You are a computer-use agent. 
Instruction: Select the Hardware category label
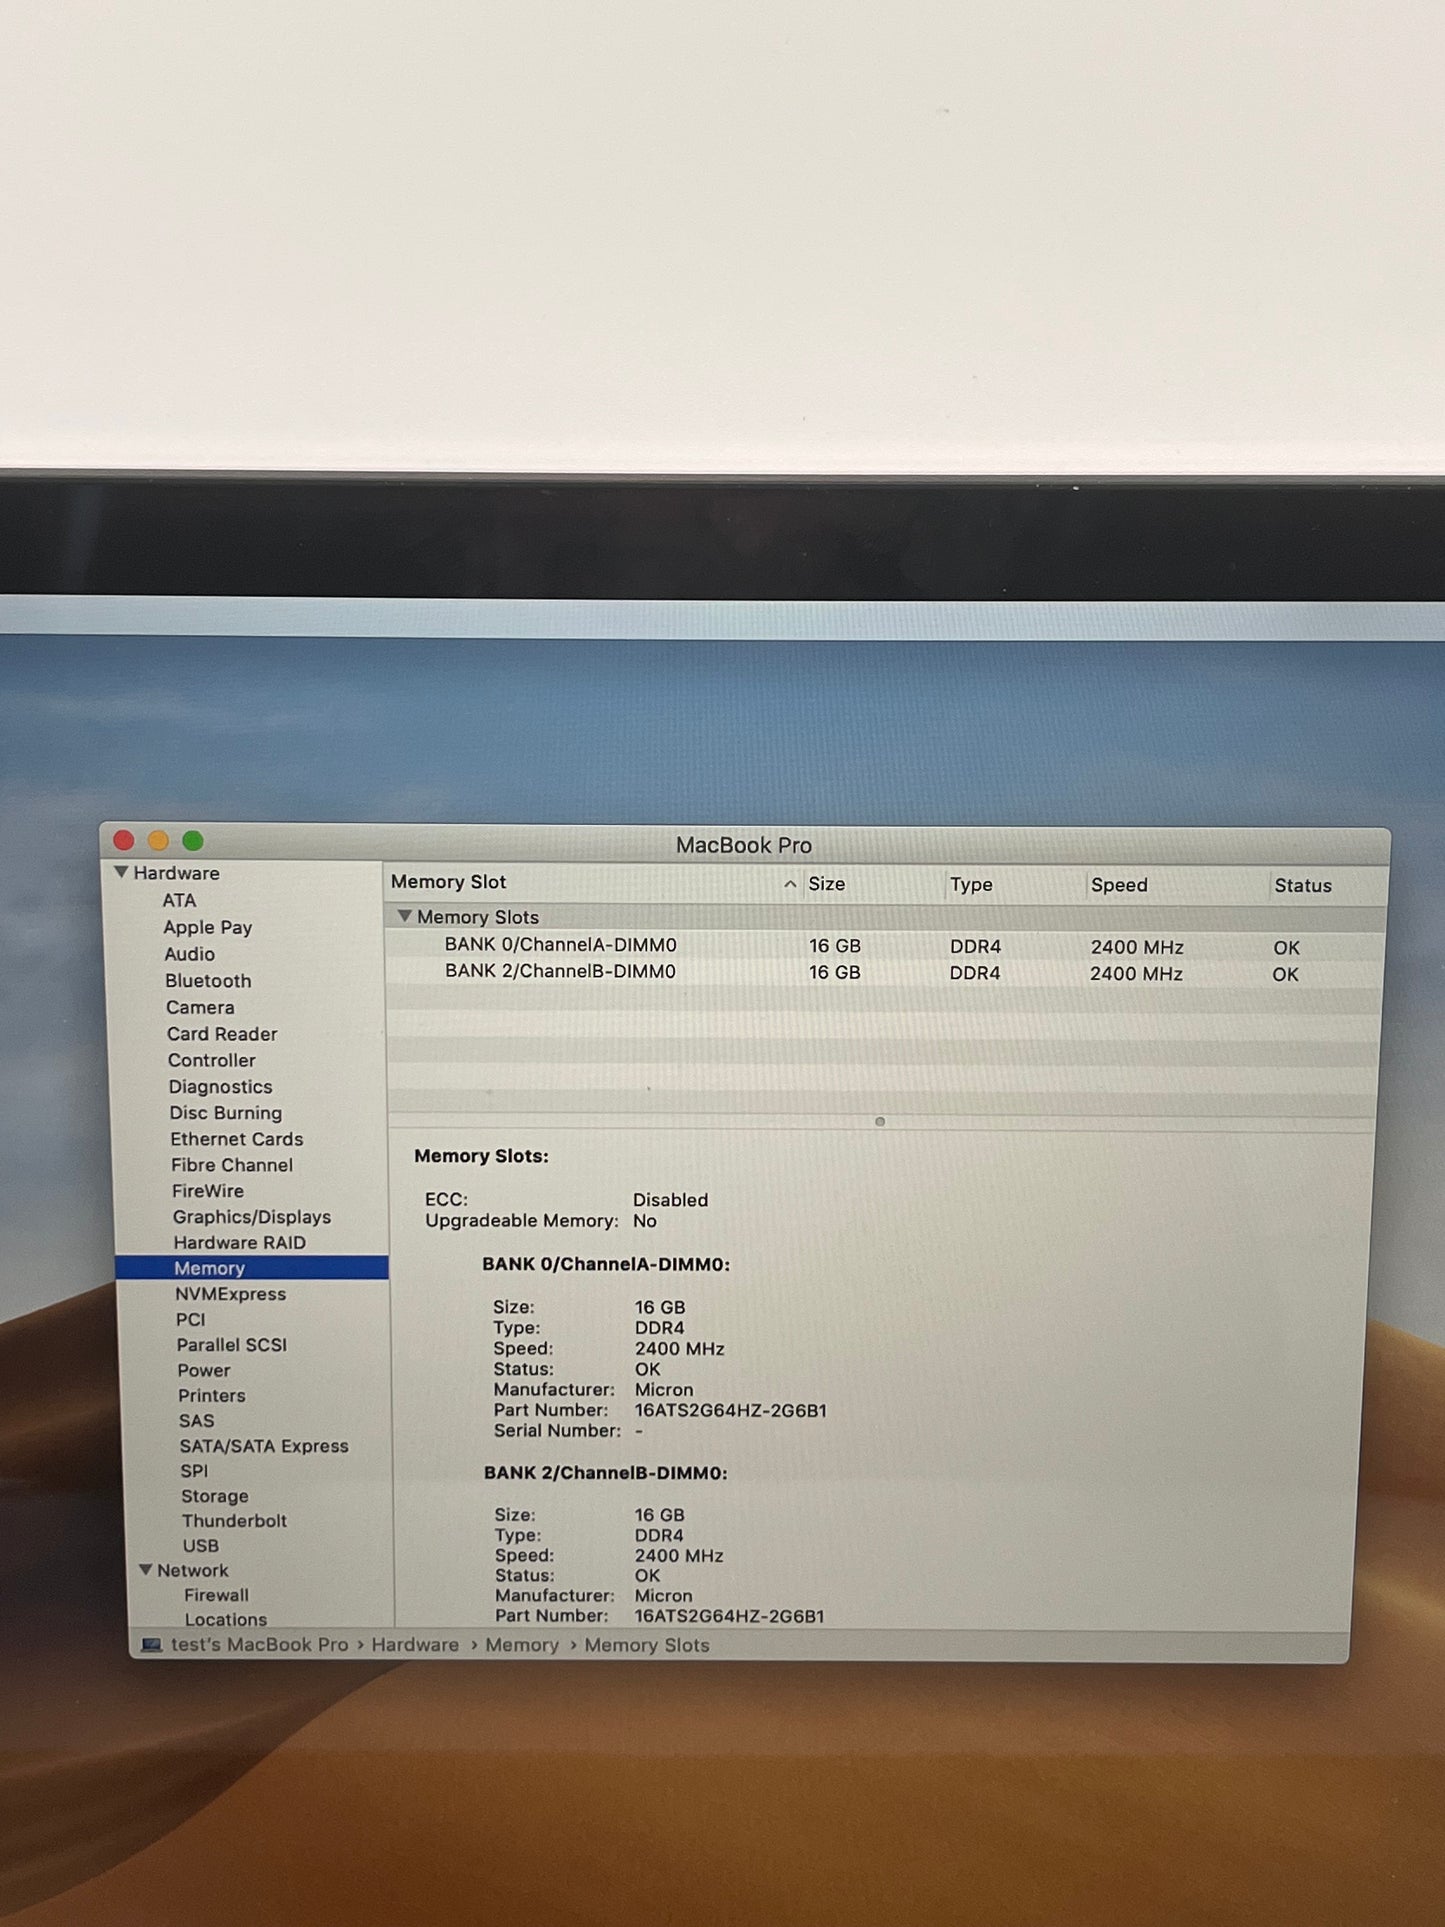[176, 873]
